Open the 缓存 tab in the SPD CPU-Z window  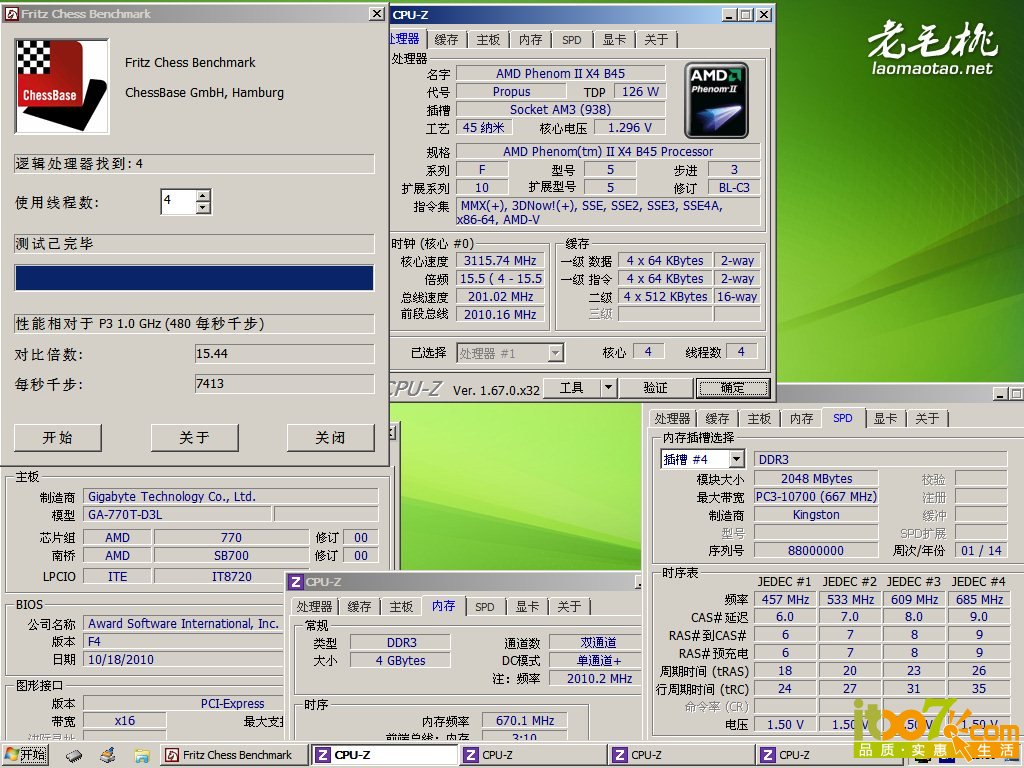coord(717,419)
